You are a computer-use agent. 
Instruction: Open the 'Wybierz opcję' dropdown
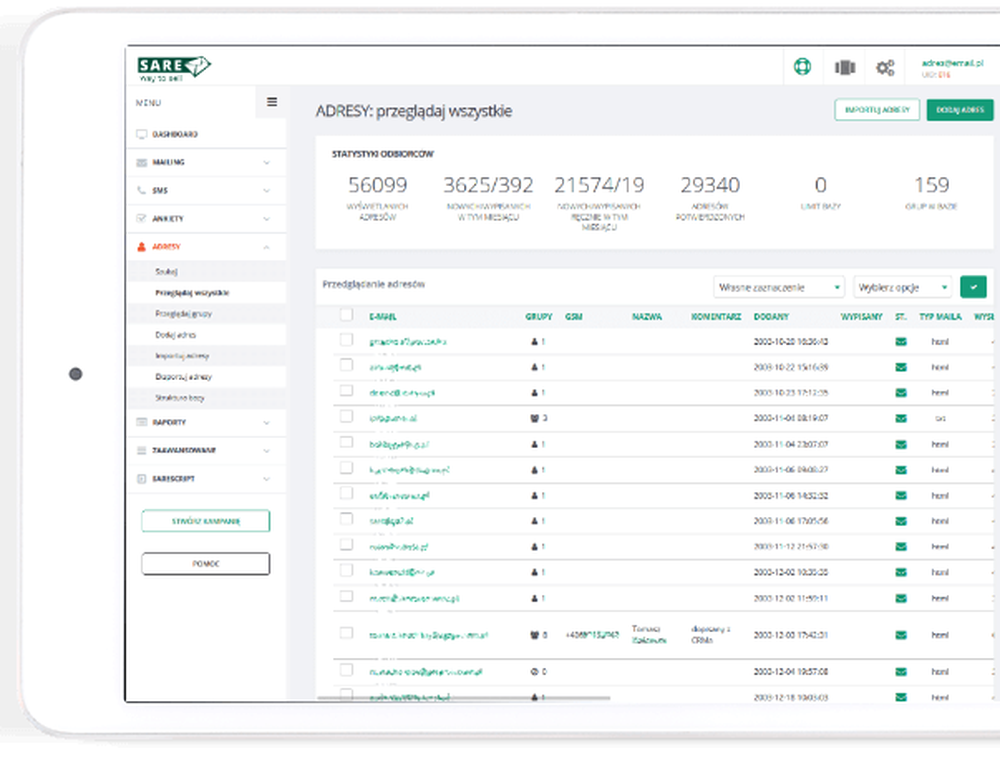click(x=902, y=287)
